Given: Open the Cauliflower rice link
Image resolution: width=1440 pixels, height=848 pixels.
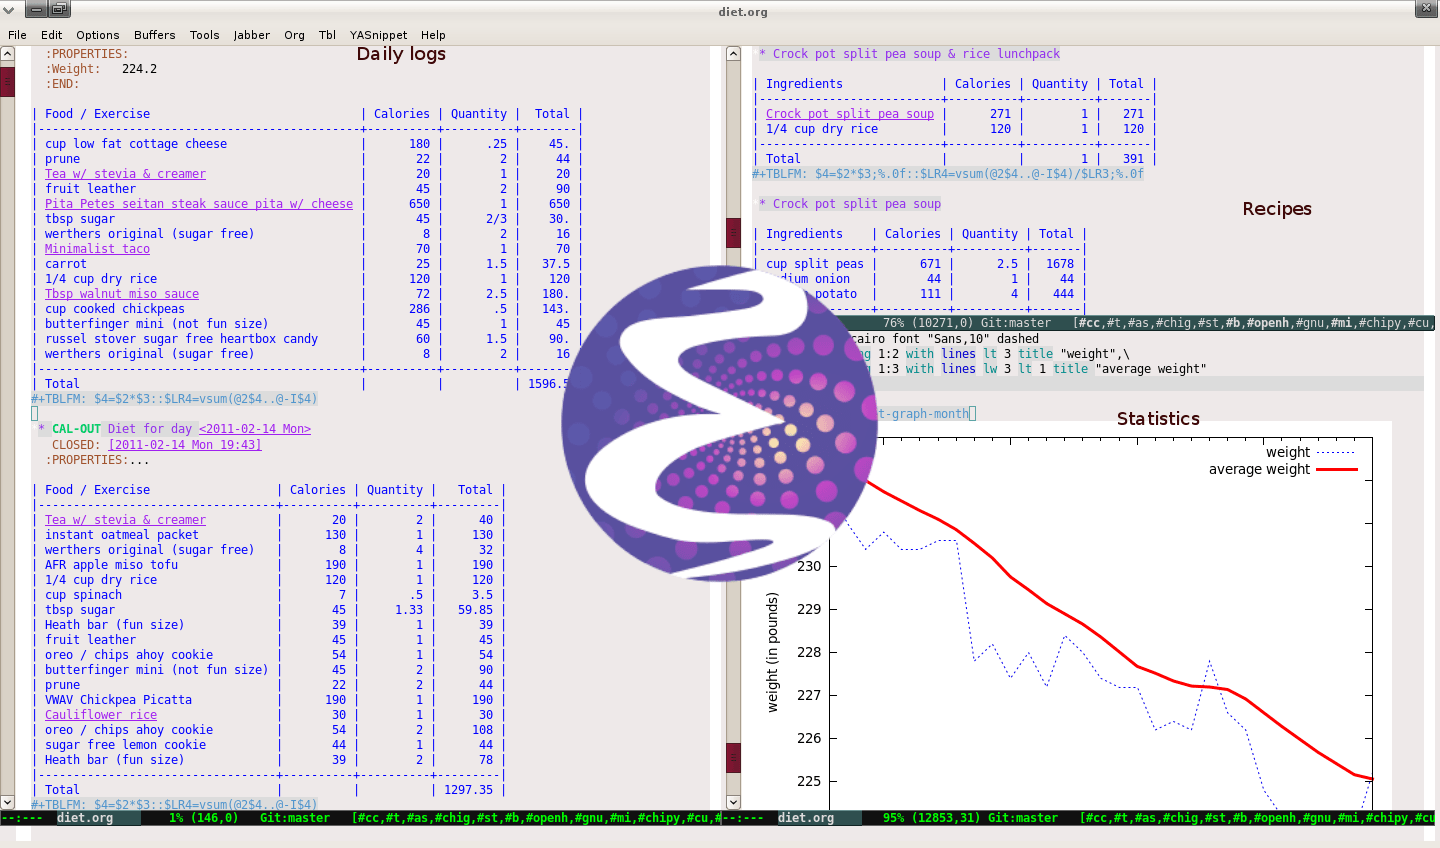Looking at the screenshot, I should pyautogui.click(x=101, y=715).
